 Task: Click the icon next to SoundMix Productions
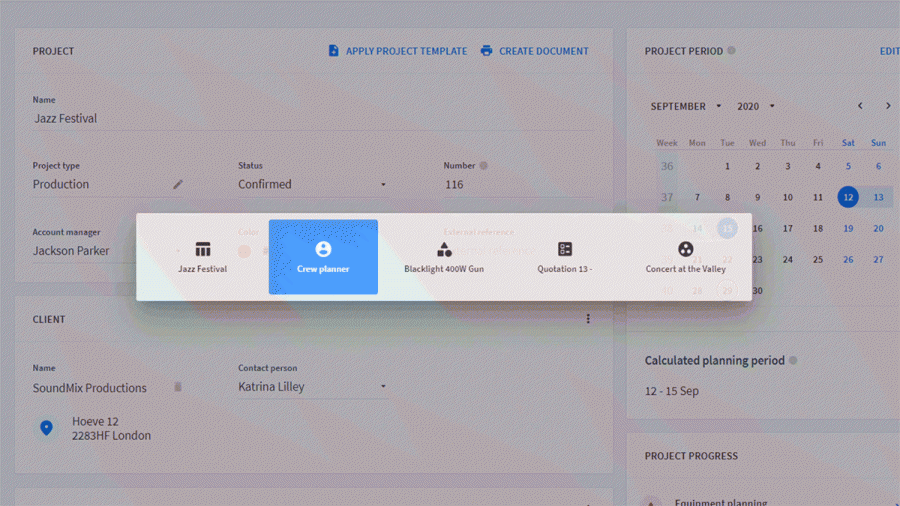pos(178,387)
